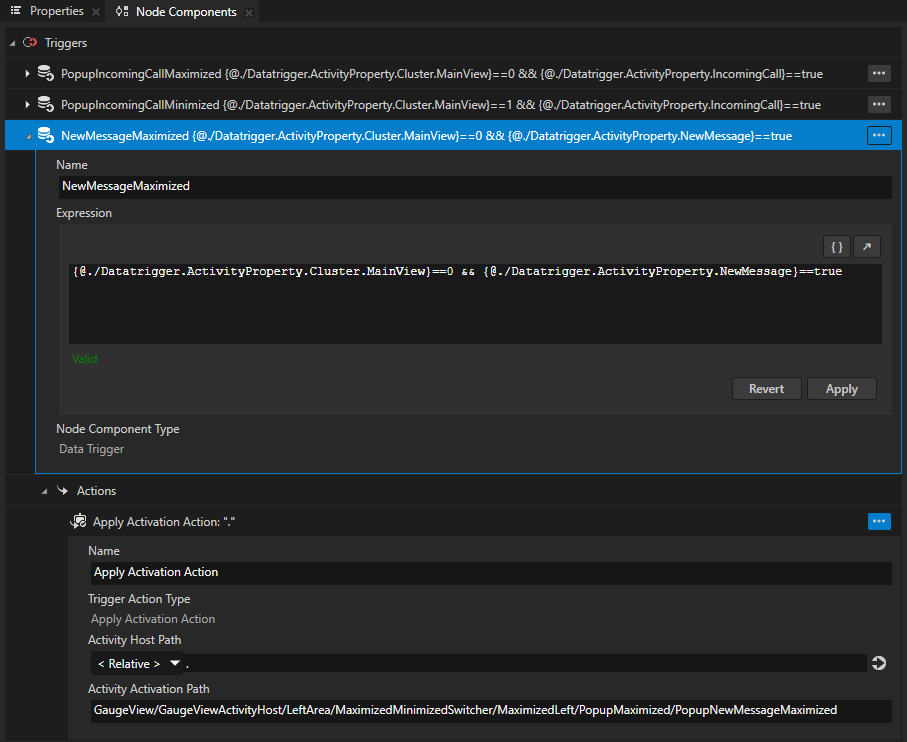Click the Triggers section trigger icon
907x742 pixels.
click(x=29, y=42)
